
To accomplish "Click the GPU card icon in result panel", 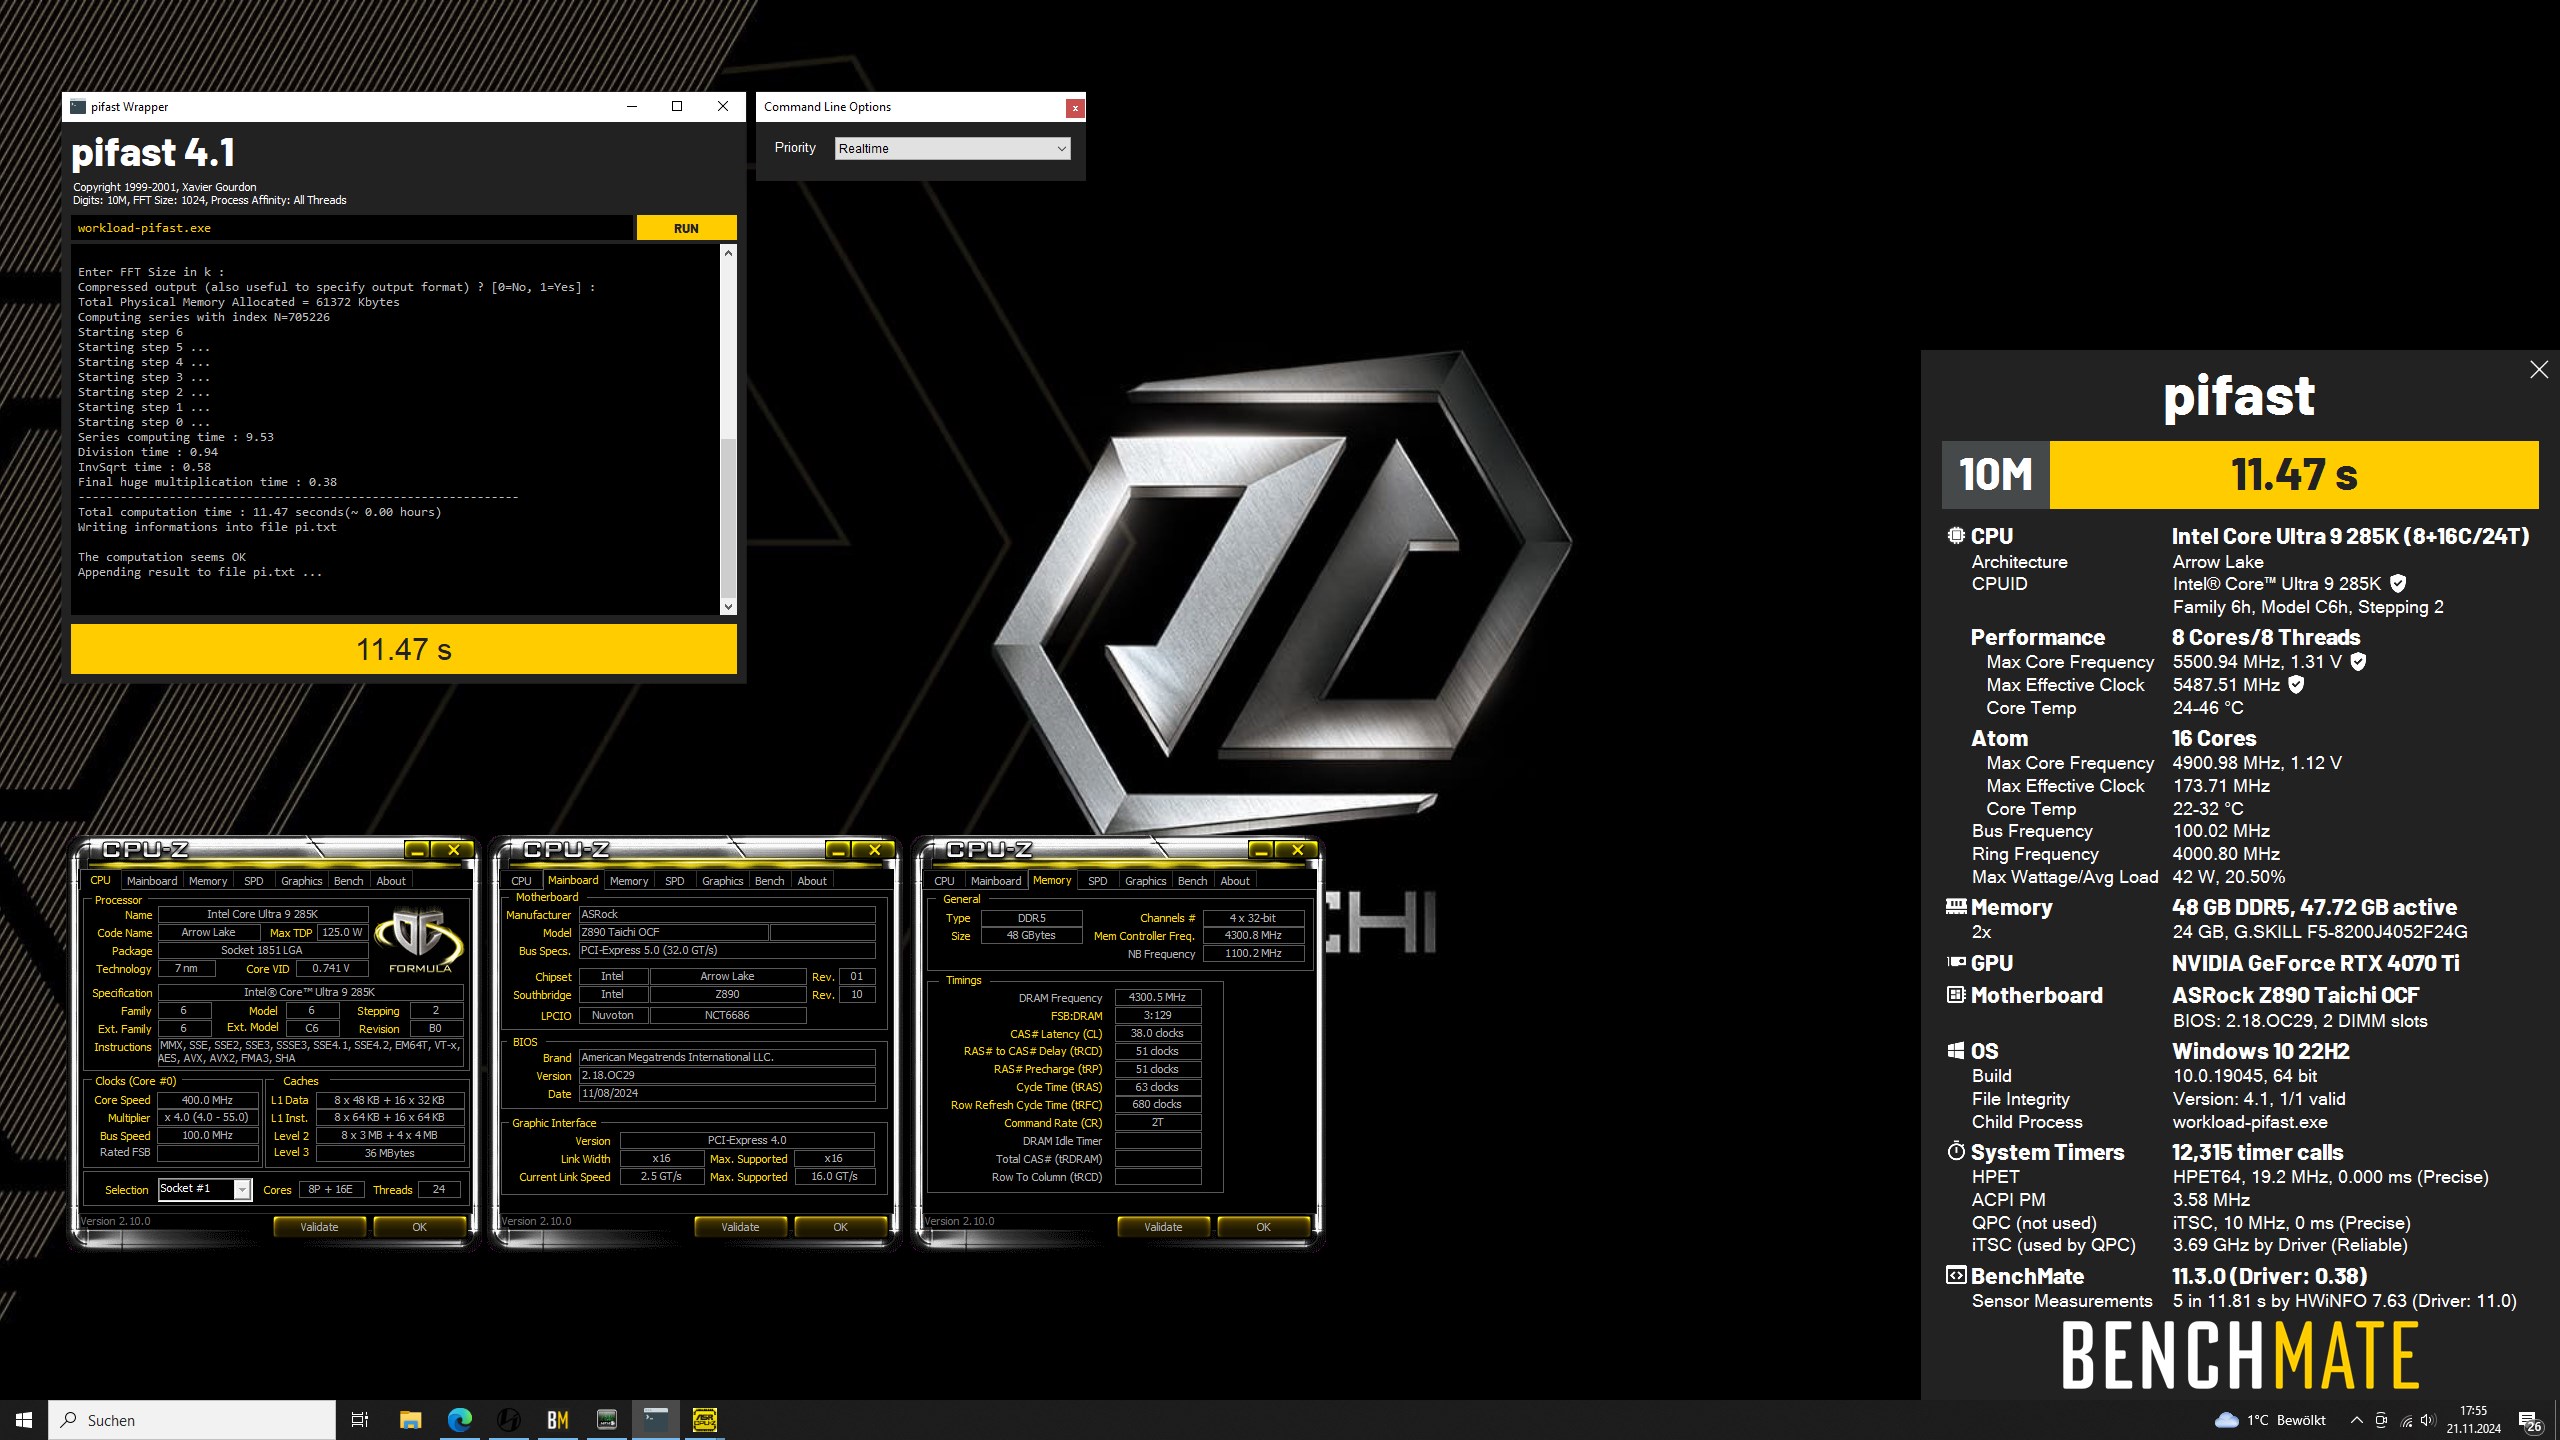I will [1955, 962].
